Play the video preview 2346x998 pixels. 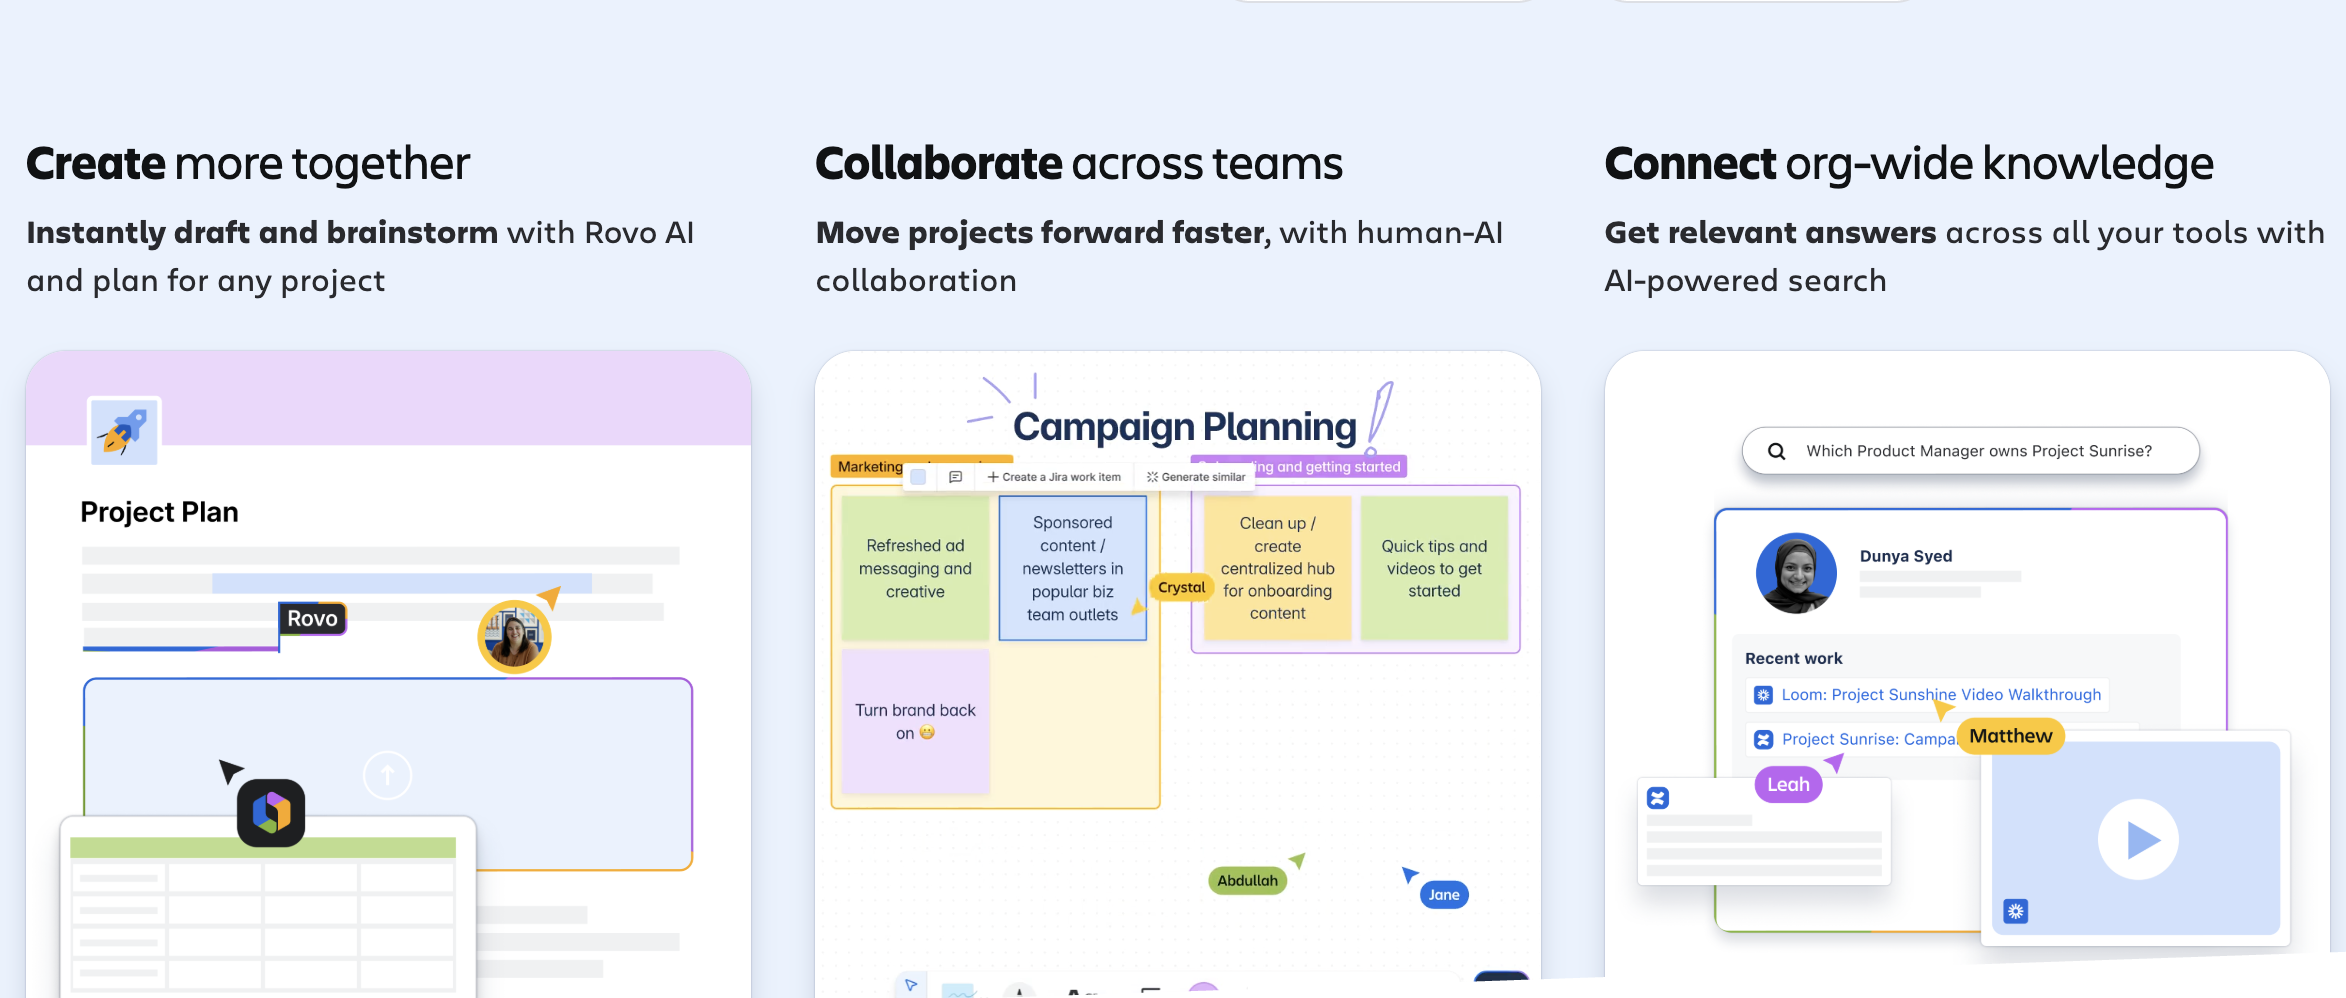click(2138, 839)
